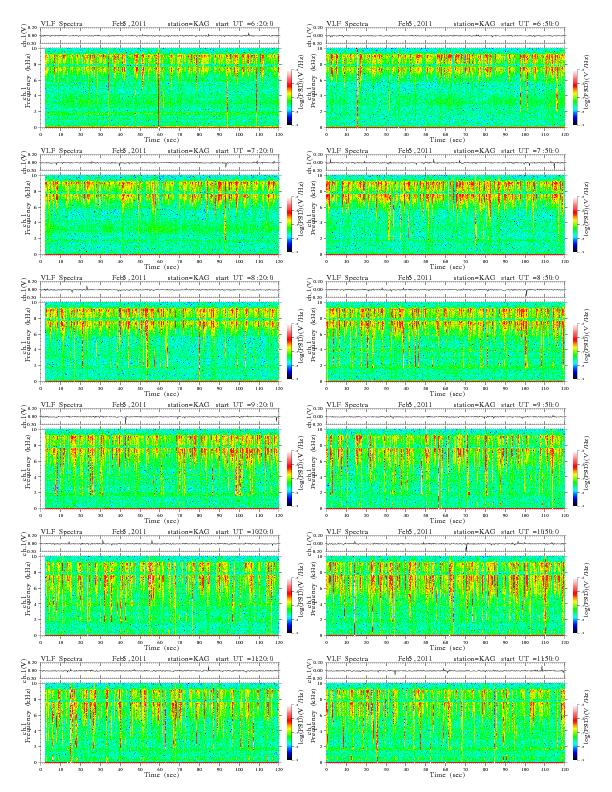Select the PSD color bar of the 7:20:0 panel
Viewport: 612px width, 792px height.
point(289,224)
